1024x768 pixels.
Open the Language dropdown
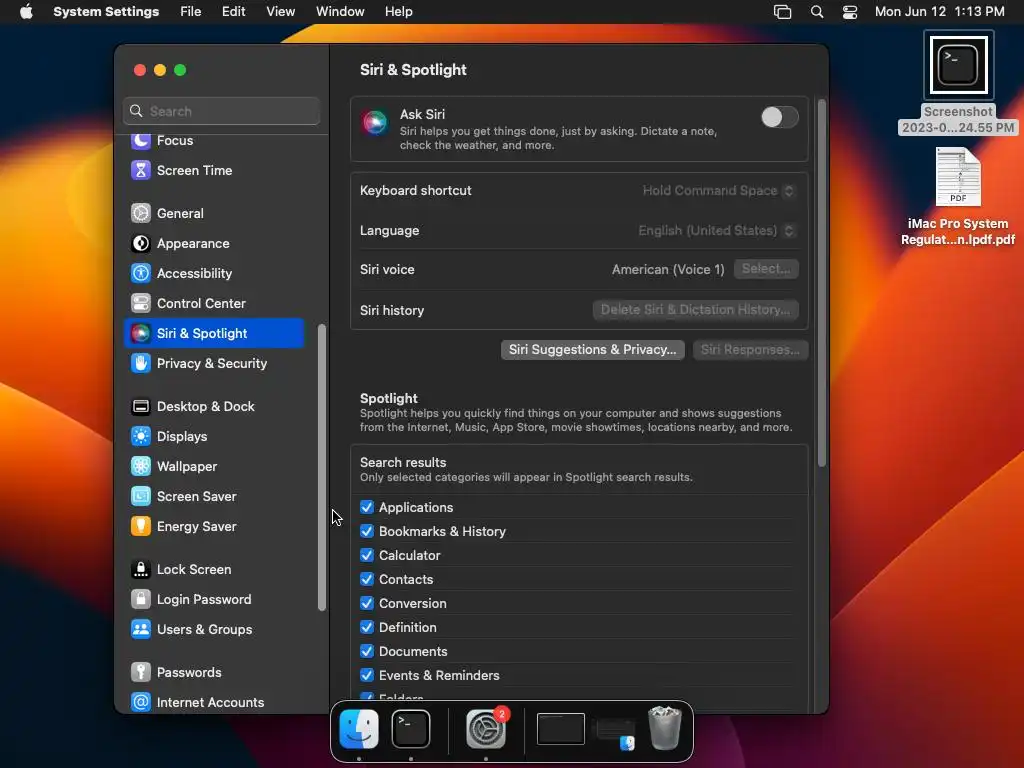tap(716, 231)
